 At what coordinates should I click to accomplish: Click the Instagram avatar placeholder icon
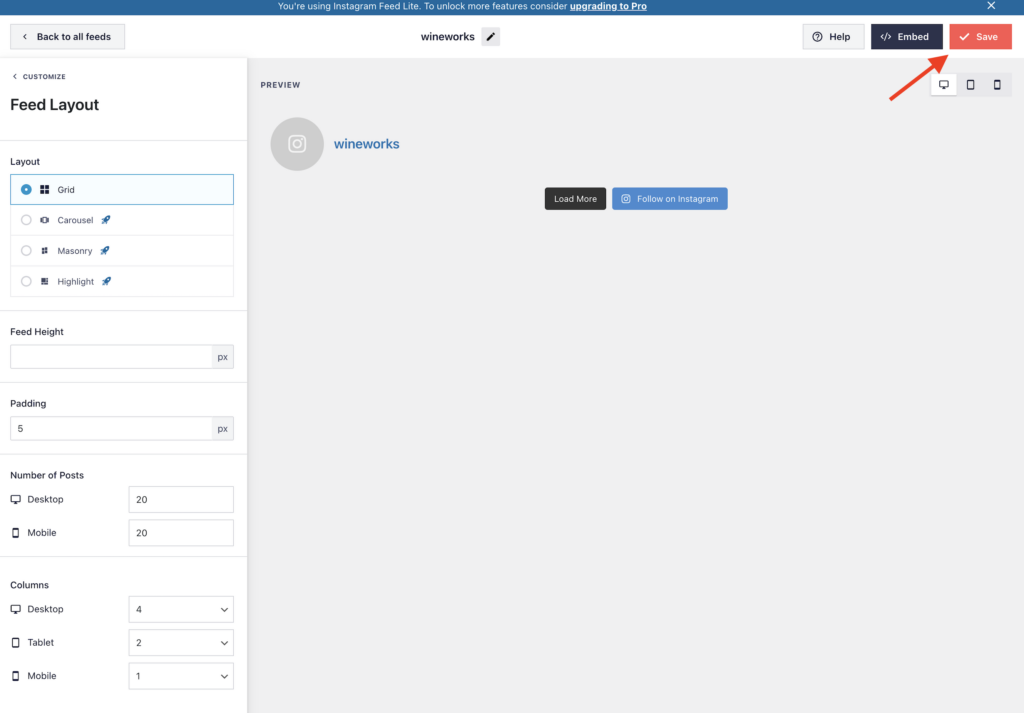click(x=297, y=144)
